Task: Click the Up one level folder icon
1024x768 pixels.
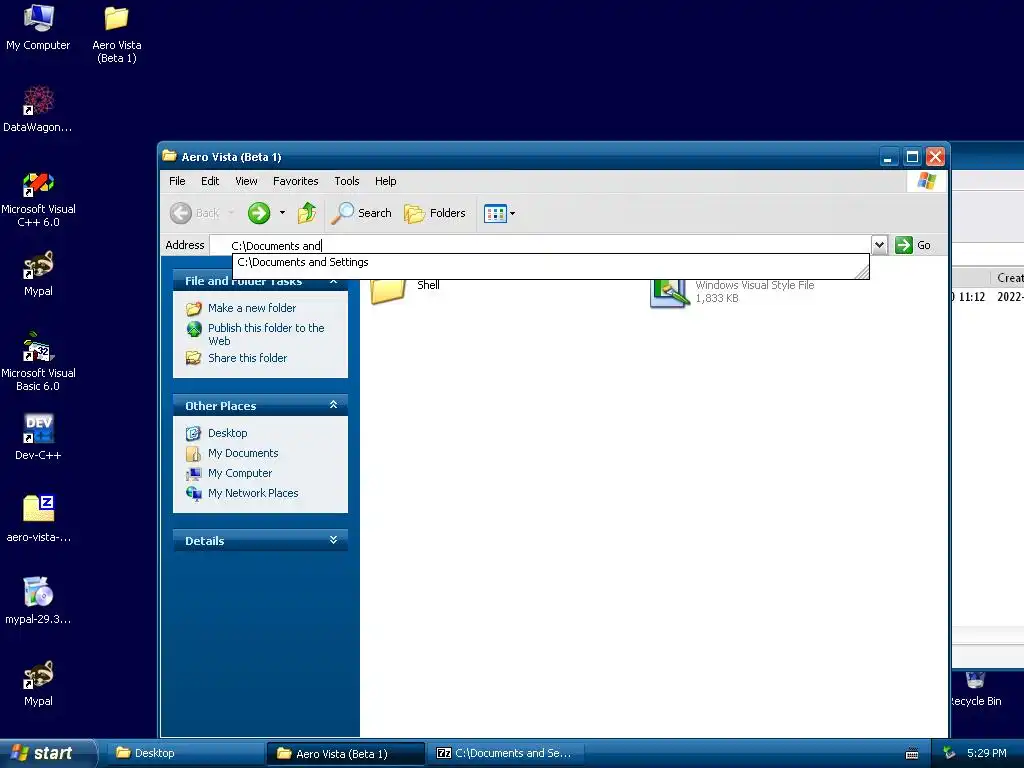Action: tap(306, 213)
